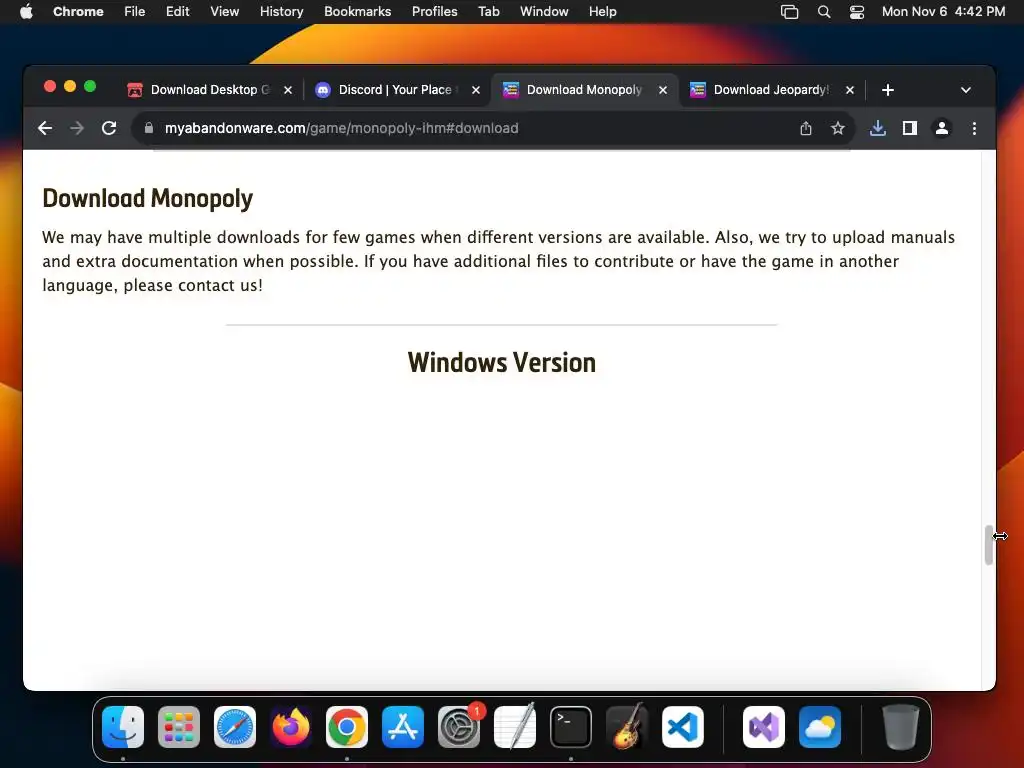Open the weather cloud app in Dock
The width and height of the screenshot is (1024, 768).
click(820, 727)
